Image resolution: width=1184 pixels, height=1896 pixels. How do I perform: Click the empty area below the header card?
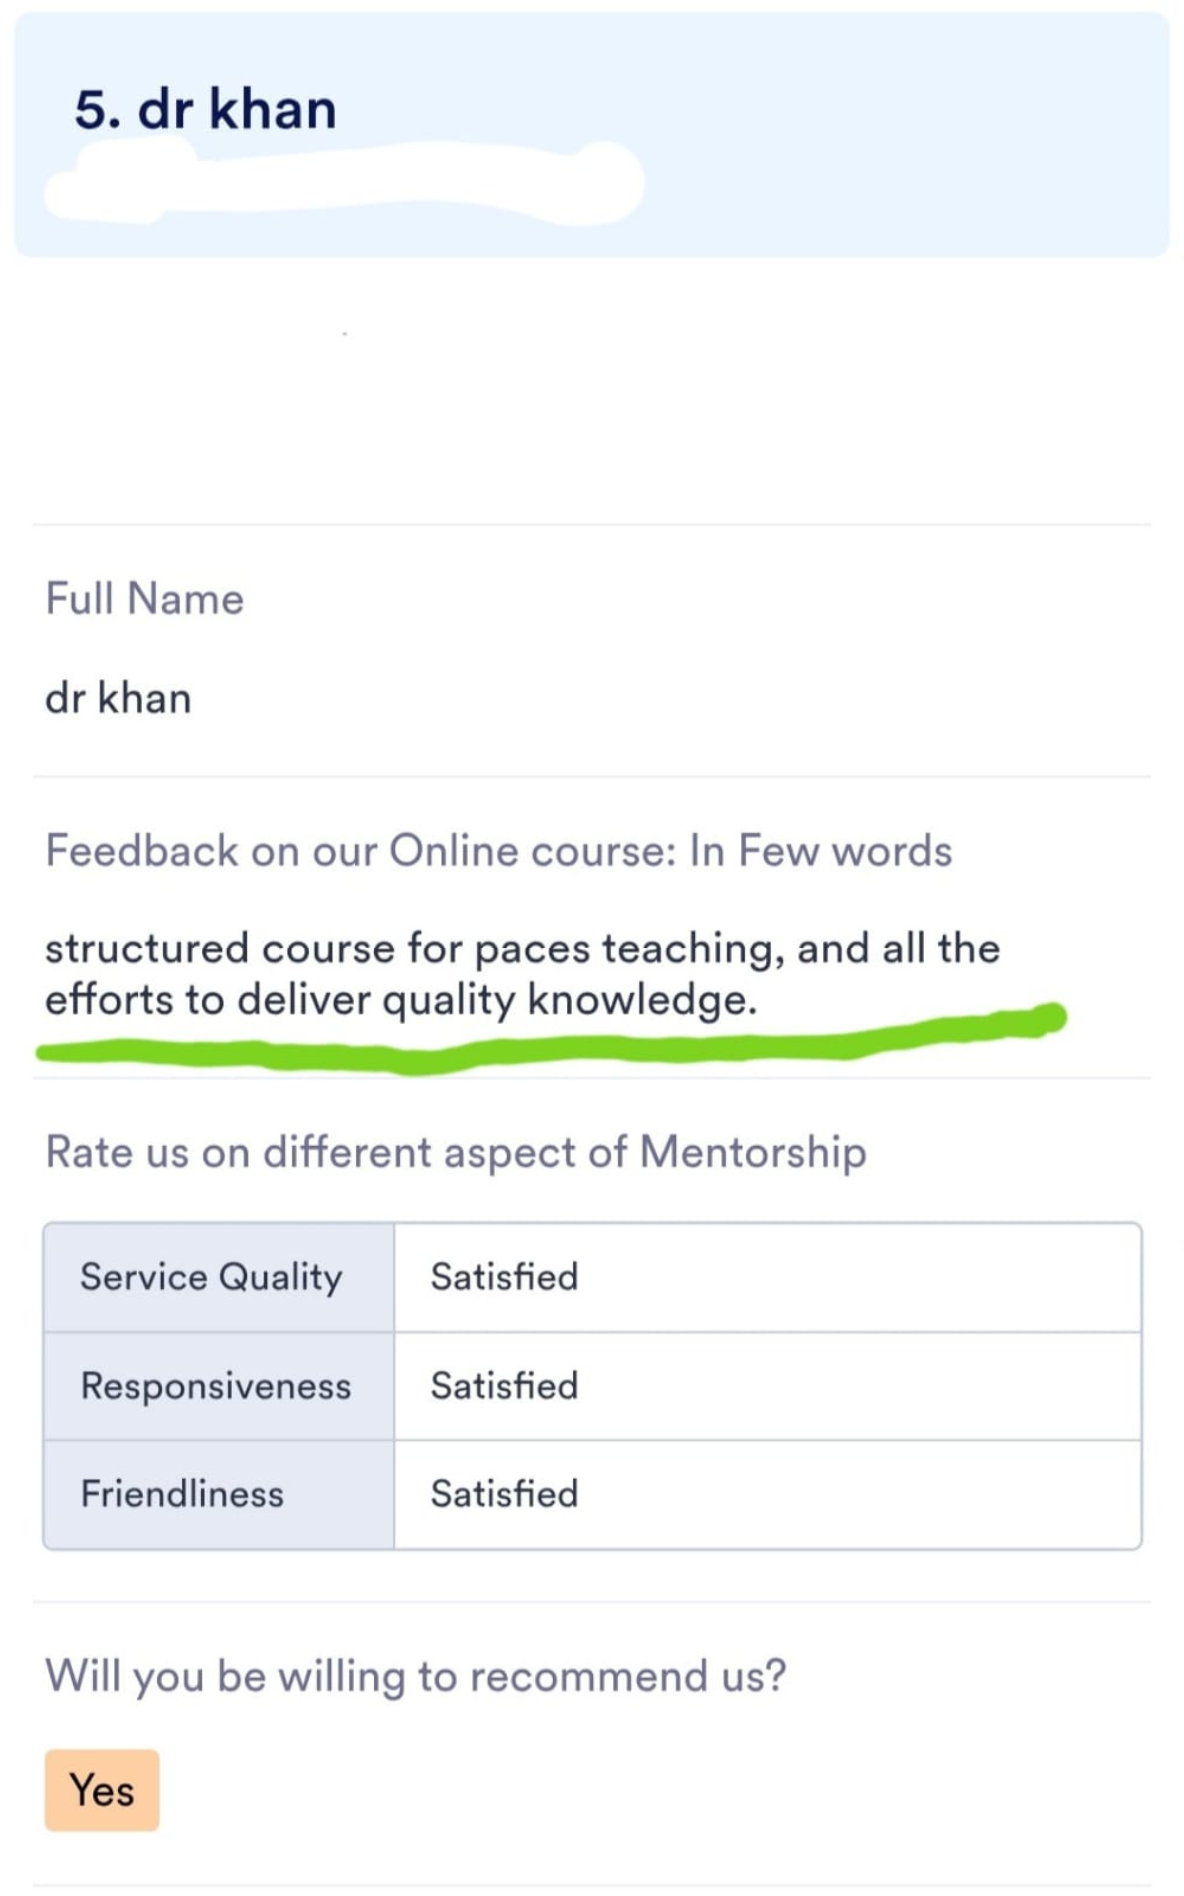(592, 390)
